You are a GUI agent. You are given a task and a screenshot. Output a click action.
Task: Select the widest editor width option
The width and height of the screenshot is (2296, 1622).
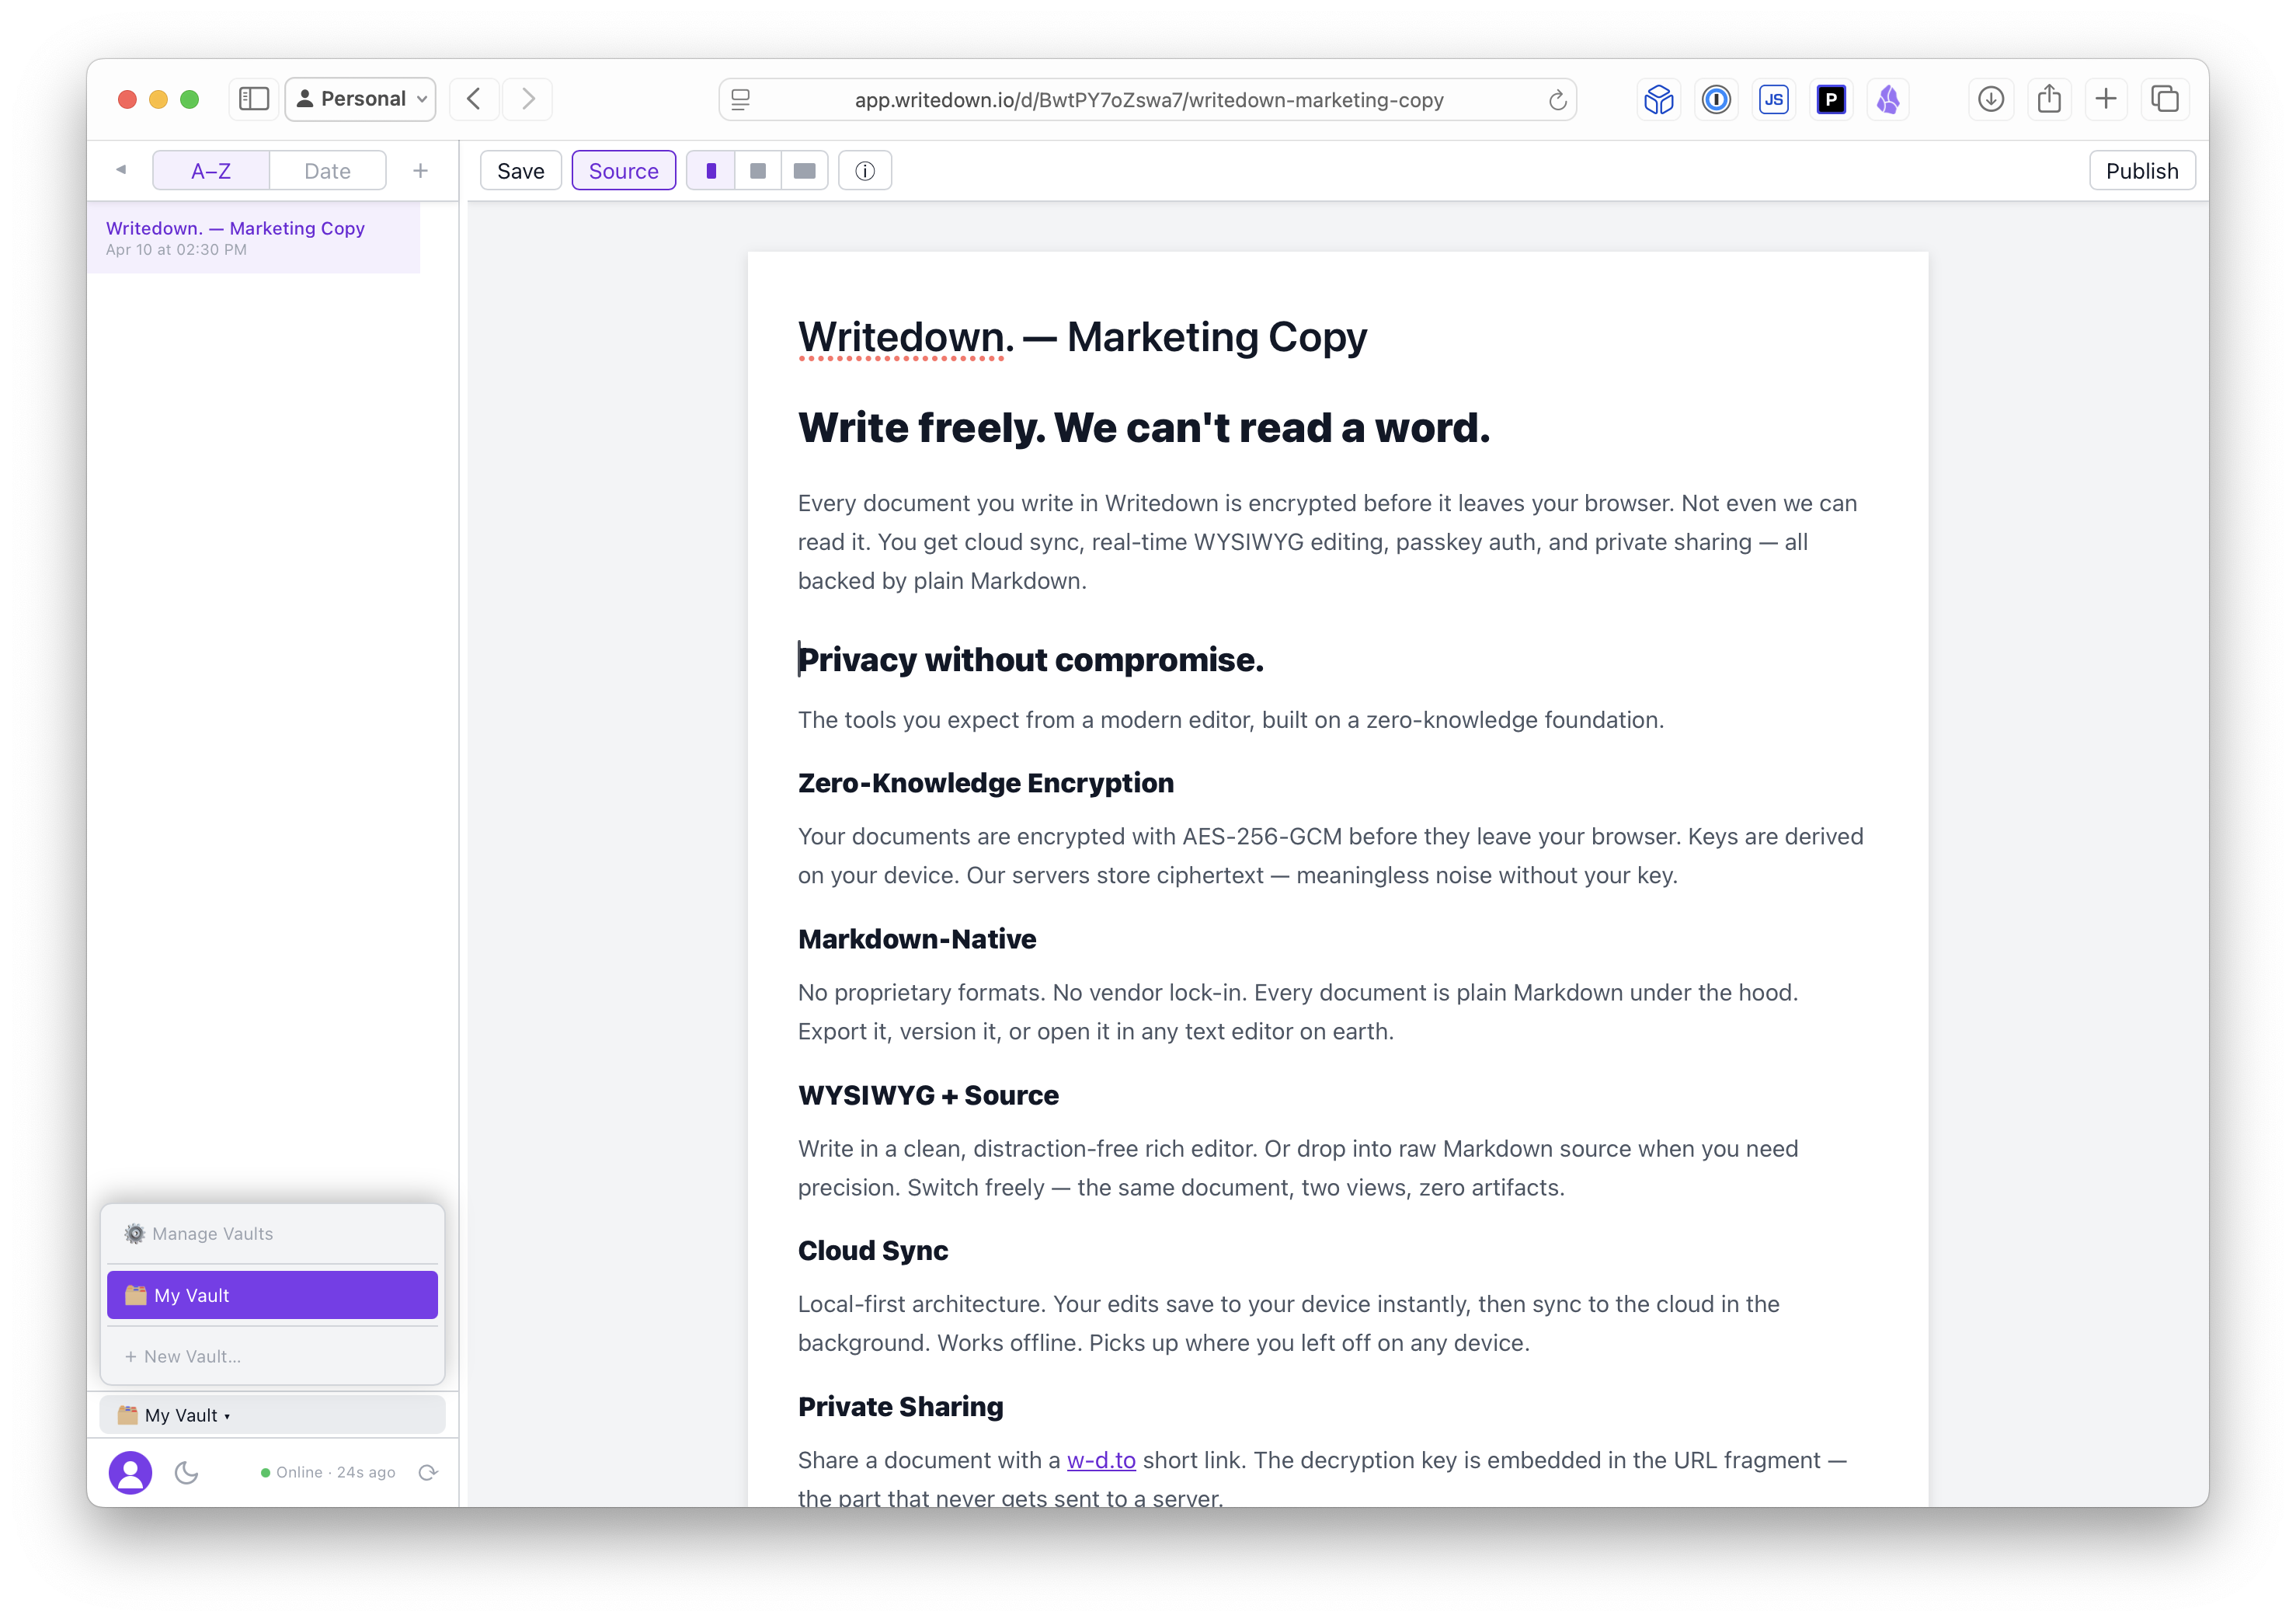coord(803,170)
